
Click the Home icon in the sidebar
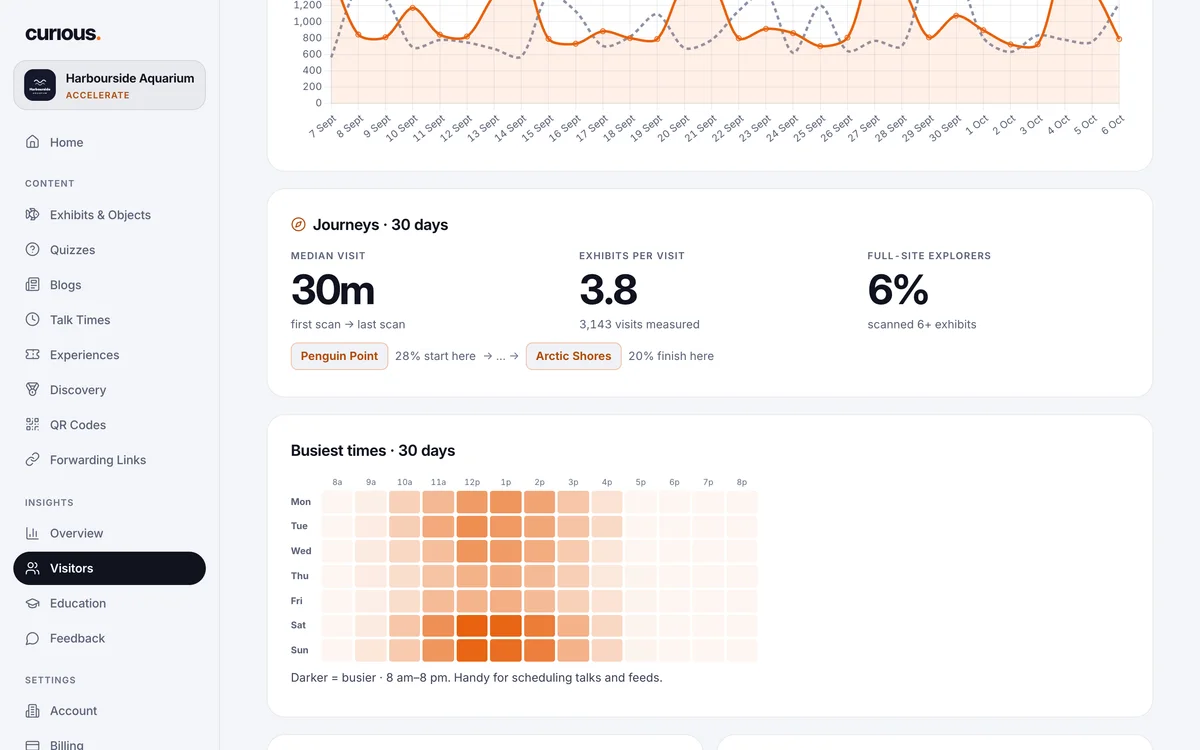coord(33,142)
